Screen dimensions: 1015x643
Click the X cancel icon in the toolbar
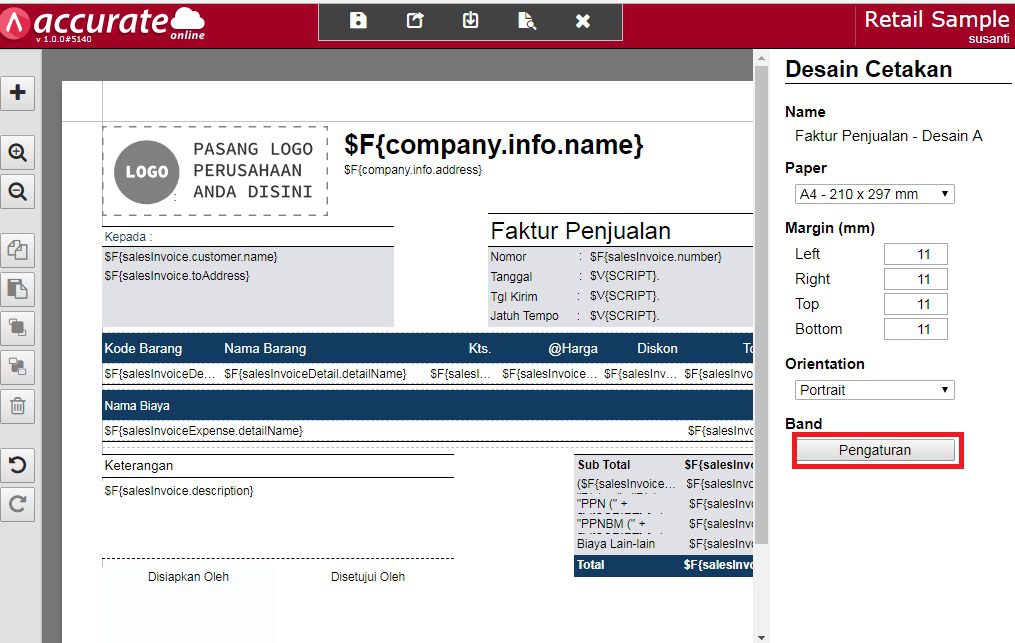click(583, 20)
